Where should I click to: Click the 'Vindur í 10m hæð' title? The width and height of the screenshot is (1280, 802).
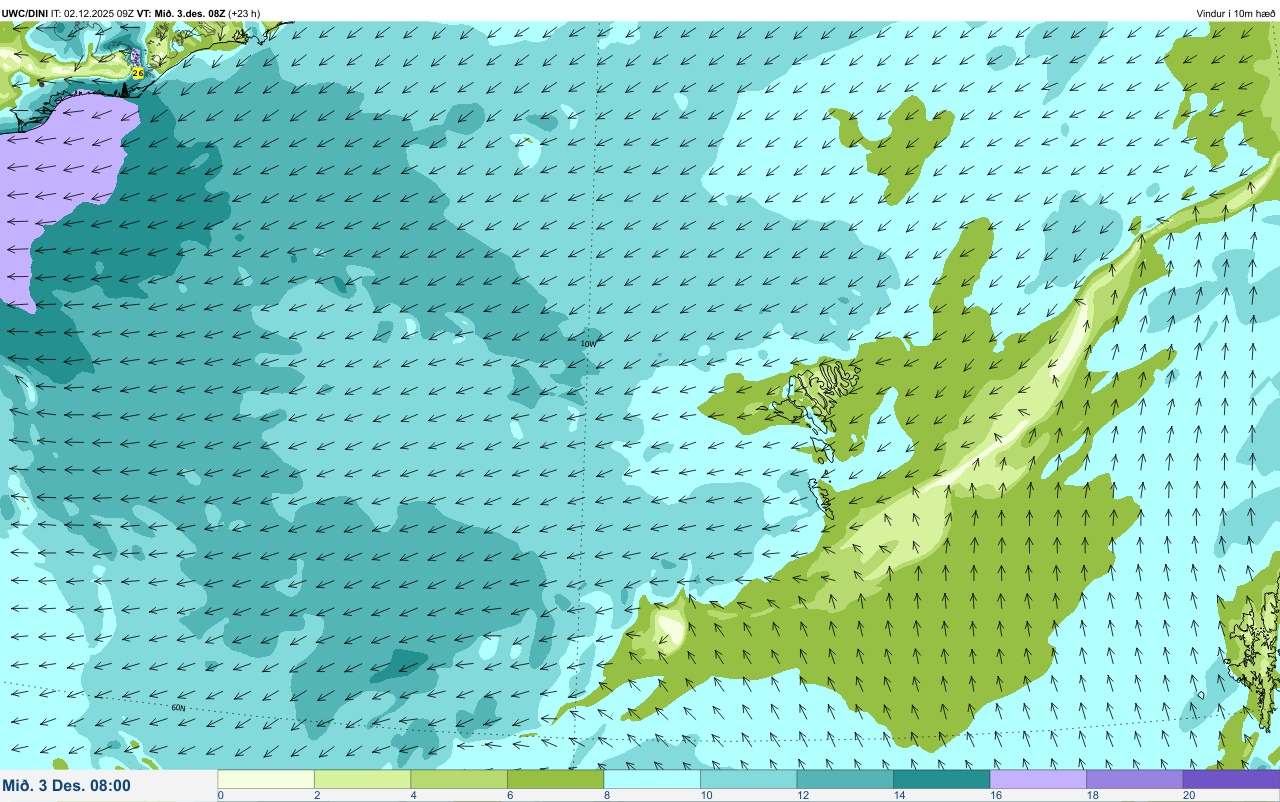[x=1236, y=14]
